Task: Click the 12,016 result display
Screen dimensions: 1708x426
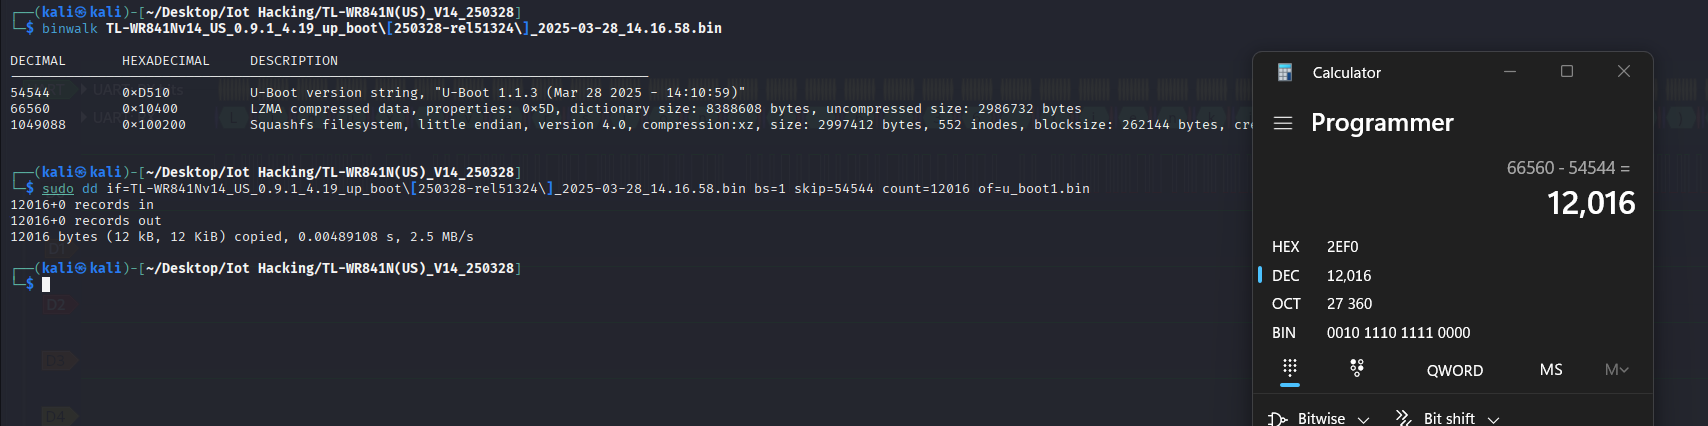Action: click(1590, 204)
